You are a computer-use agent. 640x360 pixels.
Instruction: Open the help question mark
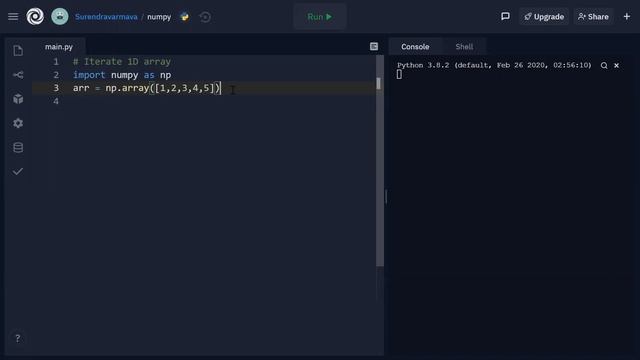18,338
